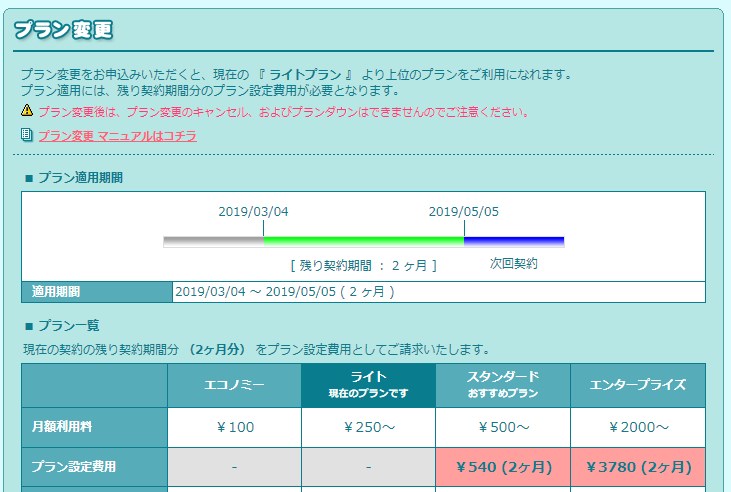Click the ¥3780 (2ヶ月) setup fee cell
The height and width of the screenshot is (492, 731).
click(x=637, y=467)
